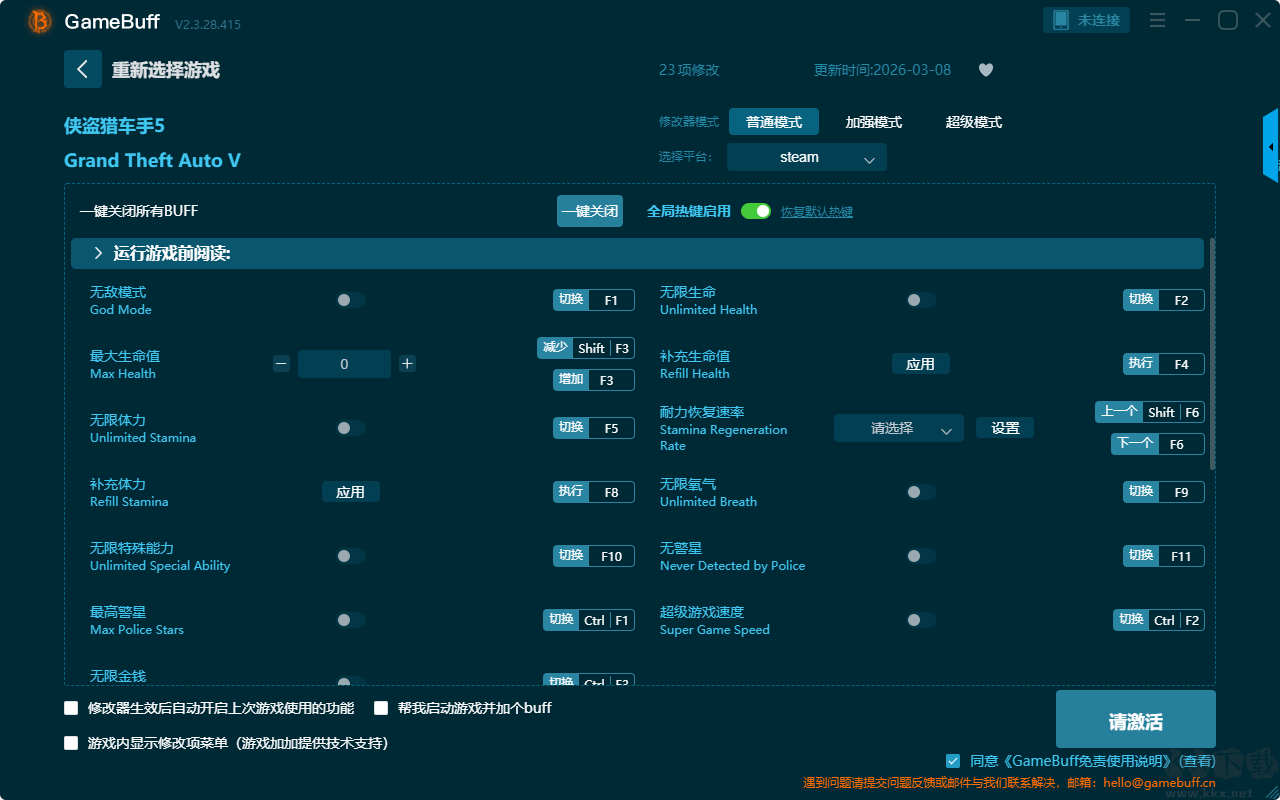Expand the 运行游戏前阅读 section

point(637,254)
